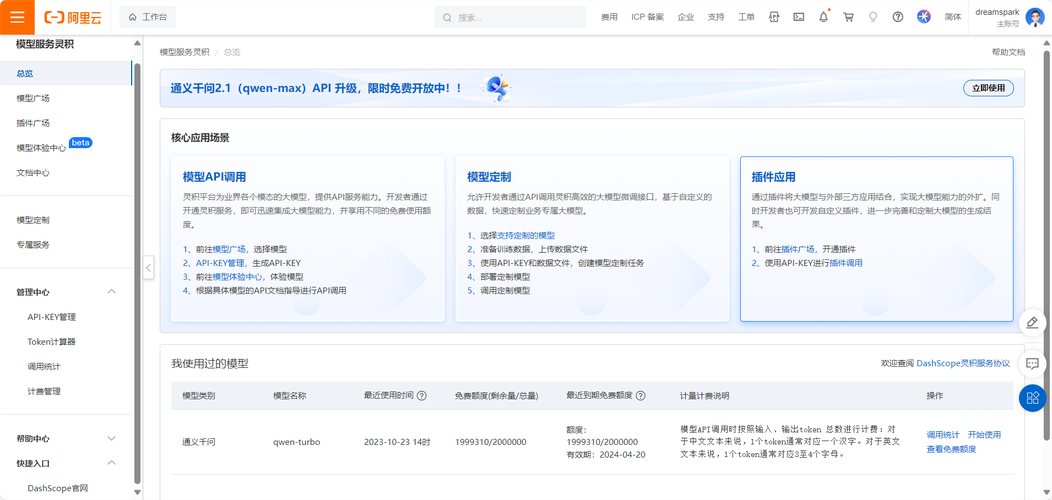Click the 1999310/2000000 free quota cell
1052x500 pixels.
click(x=490, y=442)
